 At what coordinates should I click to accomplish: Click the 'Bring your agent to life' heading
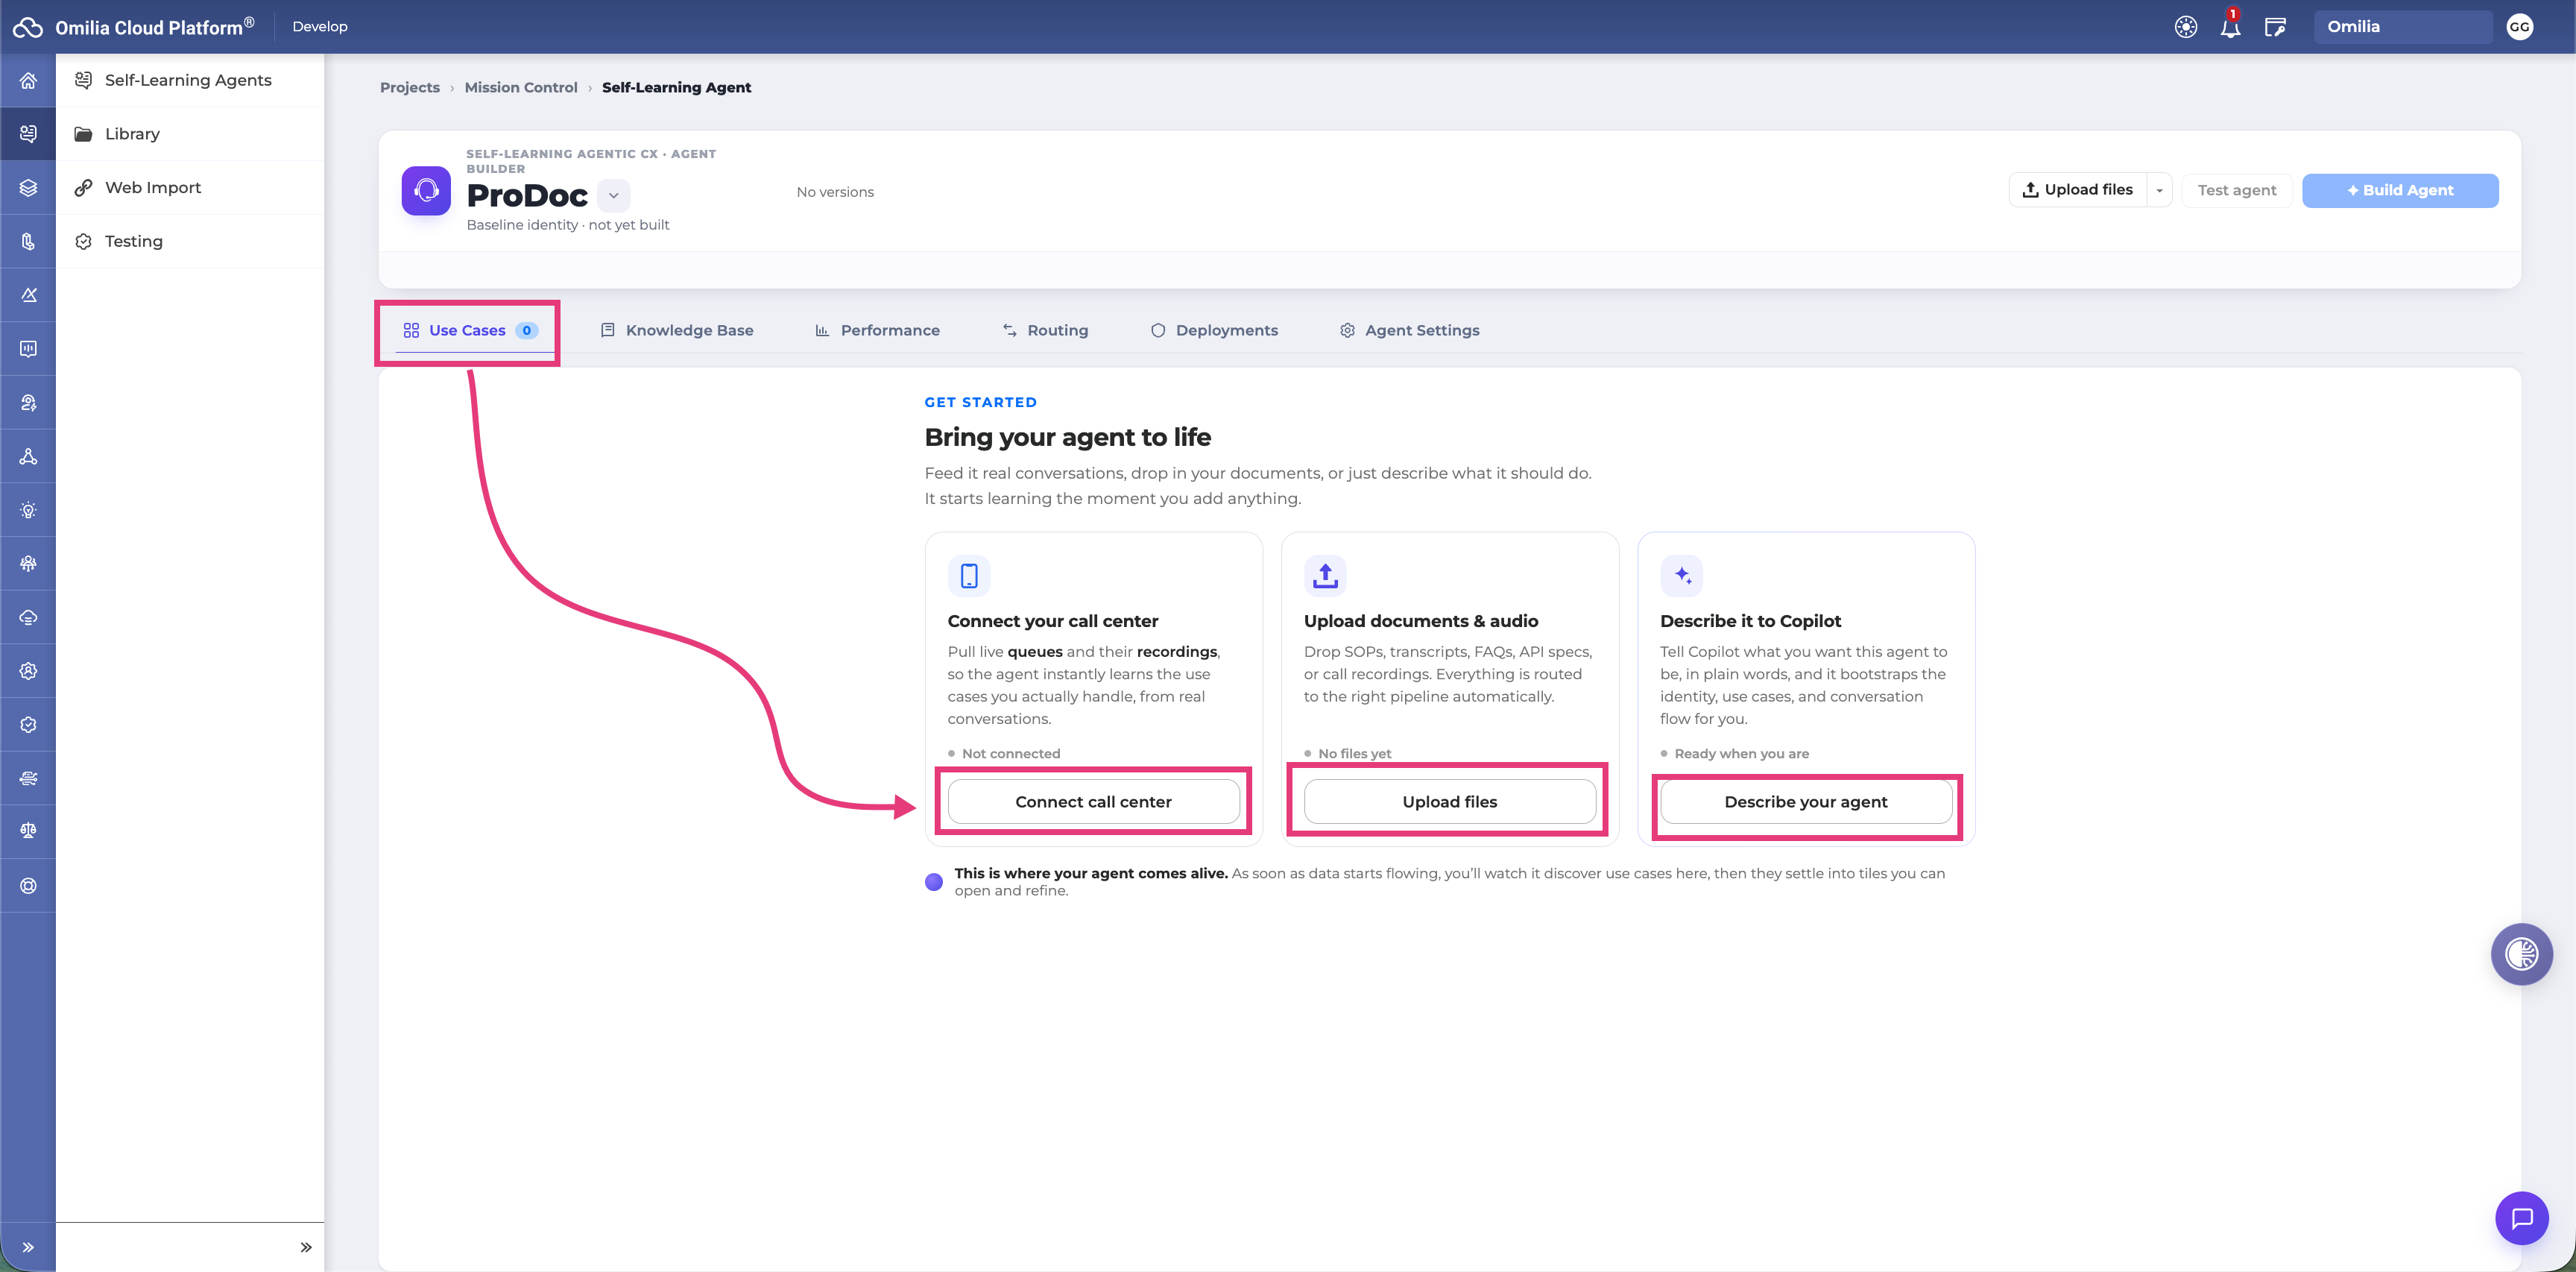tap(1067, 437)
